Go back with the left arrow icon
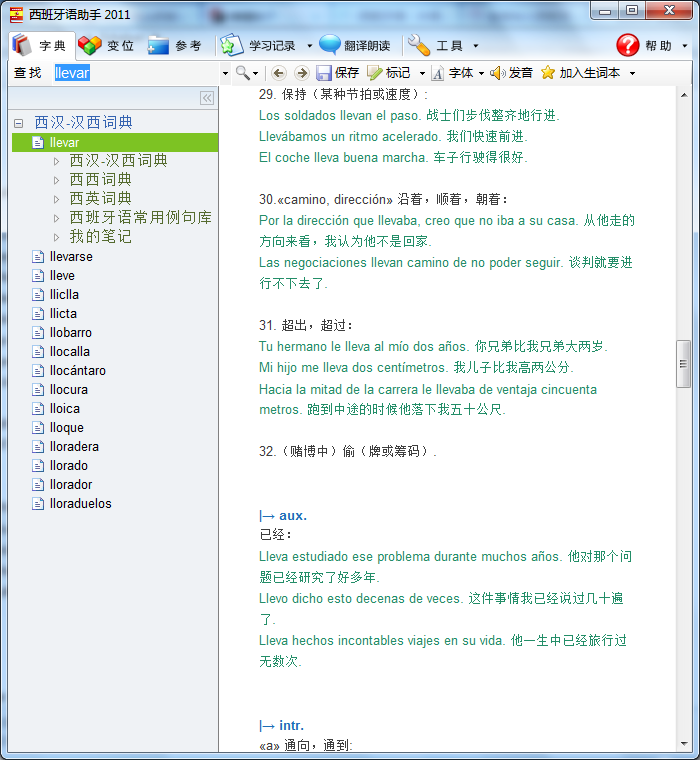Viewport: 700px width, 760px height. 278,73
